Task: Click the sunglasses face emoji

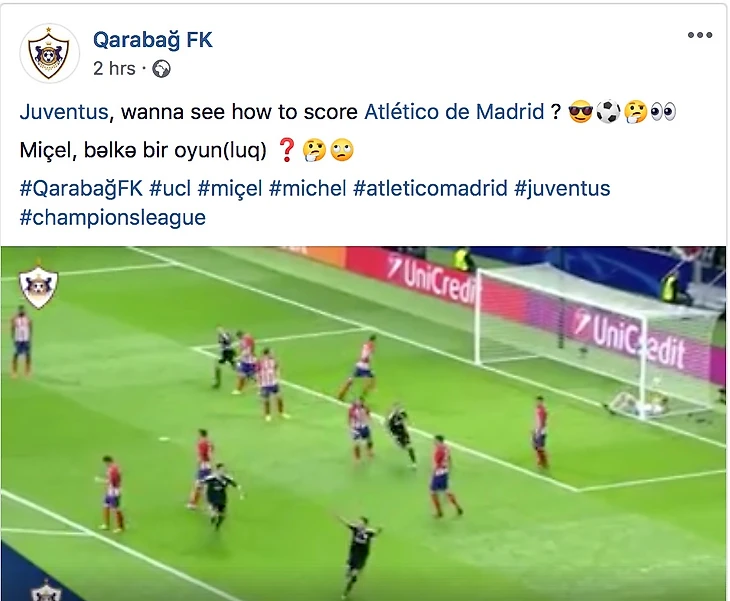Action: pos(581,112)
